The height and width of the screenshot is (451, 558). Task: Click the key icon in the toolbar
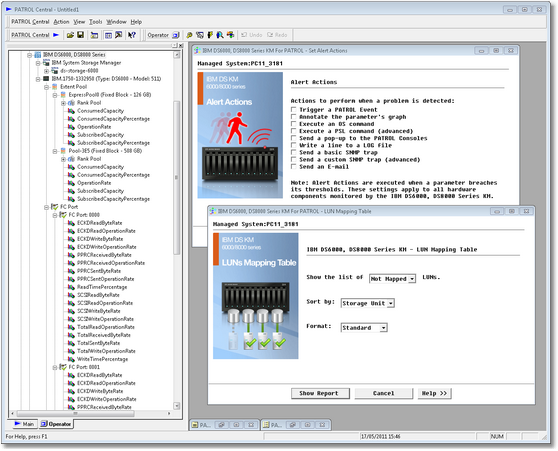click(189, 35)
